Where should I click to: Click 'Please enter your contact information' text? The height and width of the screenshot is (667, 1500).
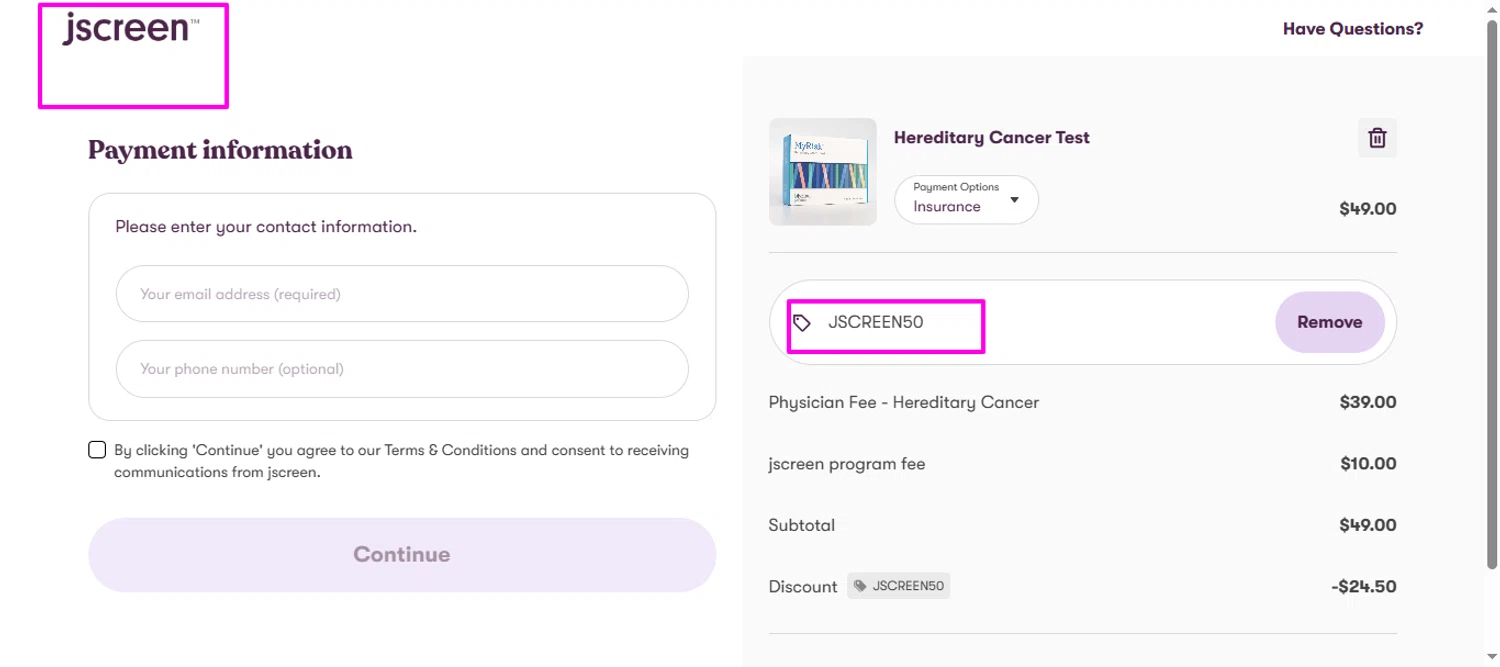tap(266, 227)
